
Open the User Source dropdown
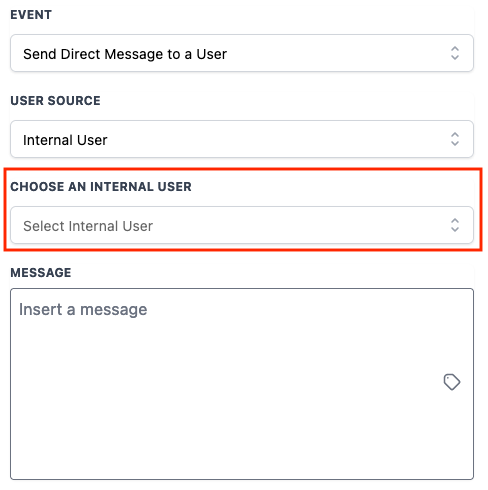[242, 139]
